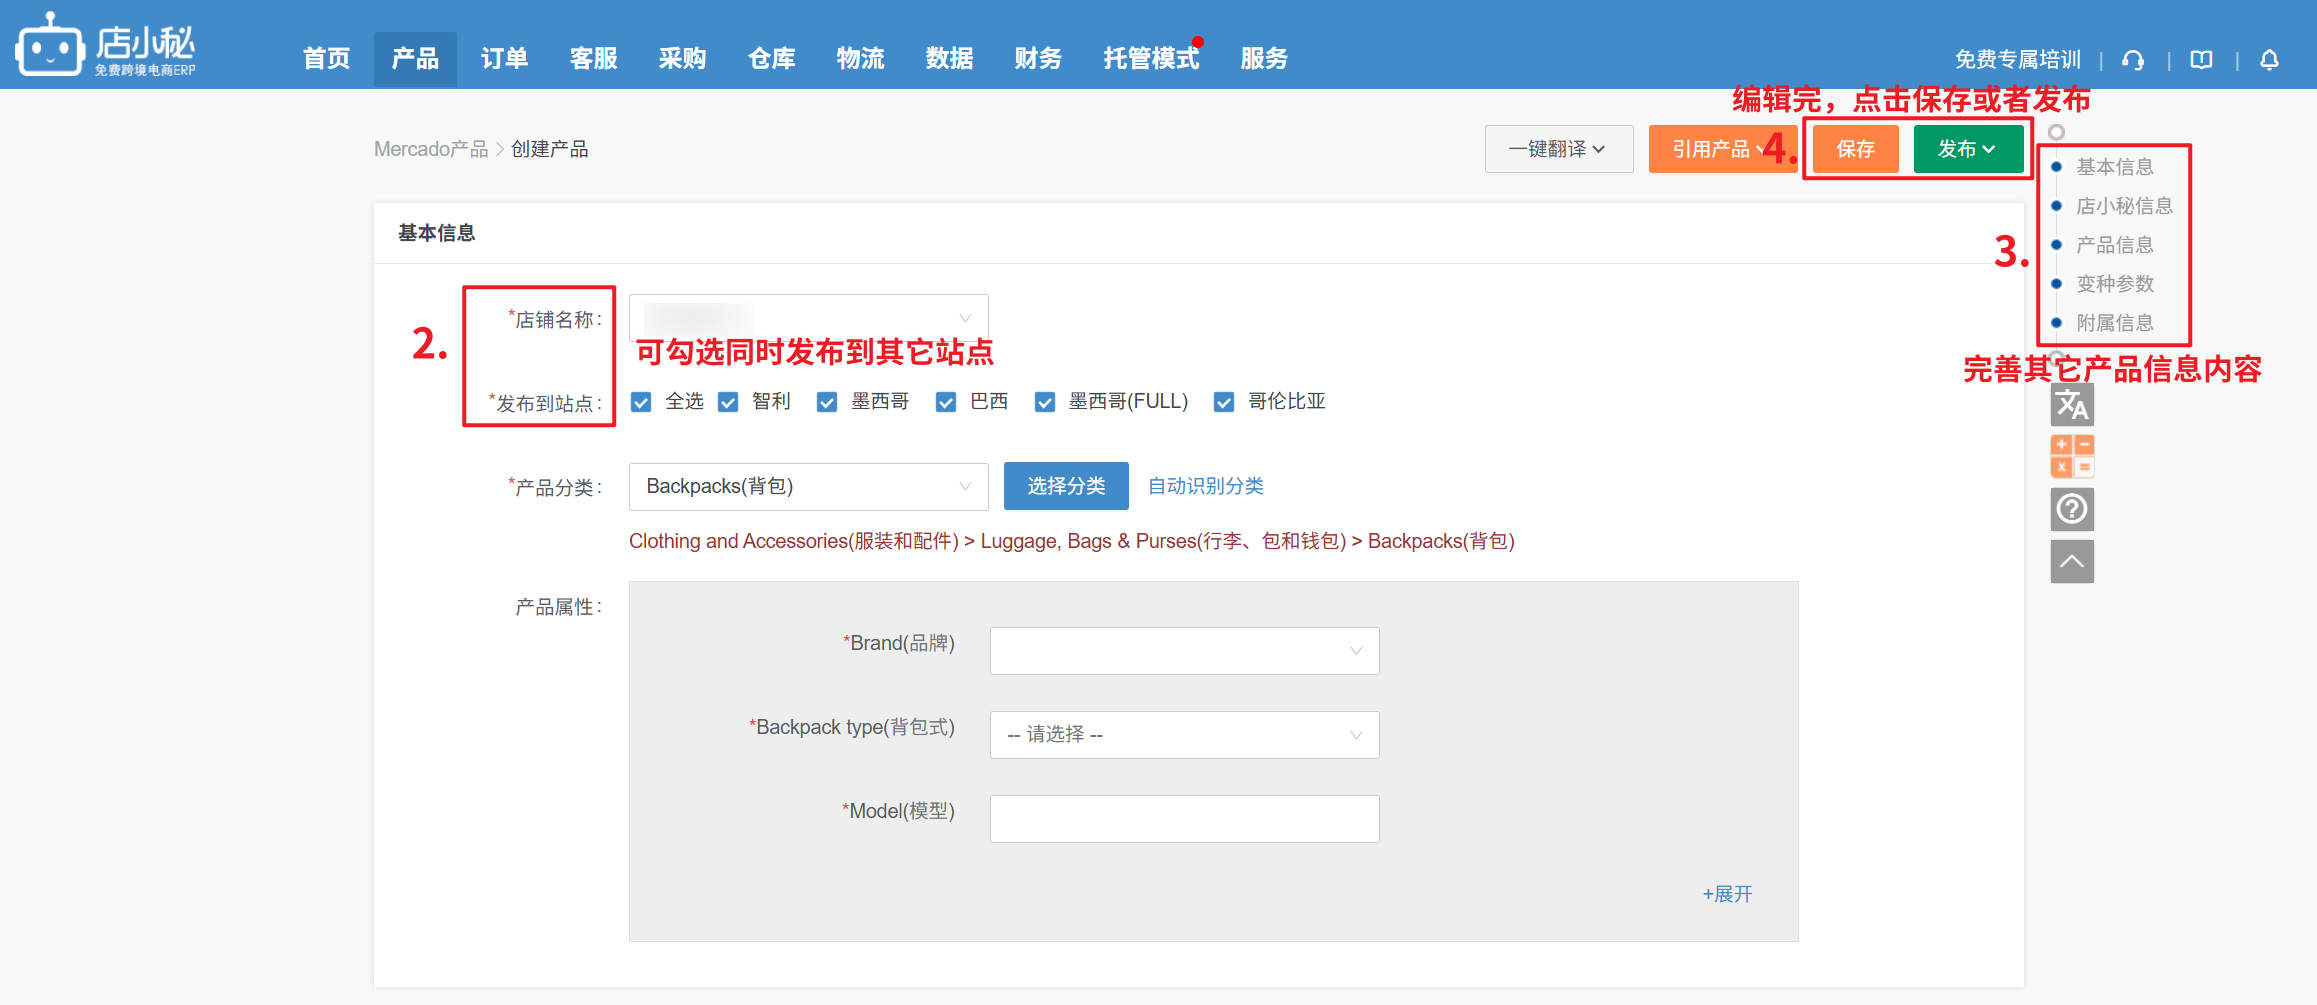The image size is (2317, 1005).
Task: Open the 店铺名称 dropdown
Action: [808, 318]
